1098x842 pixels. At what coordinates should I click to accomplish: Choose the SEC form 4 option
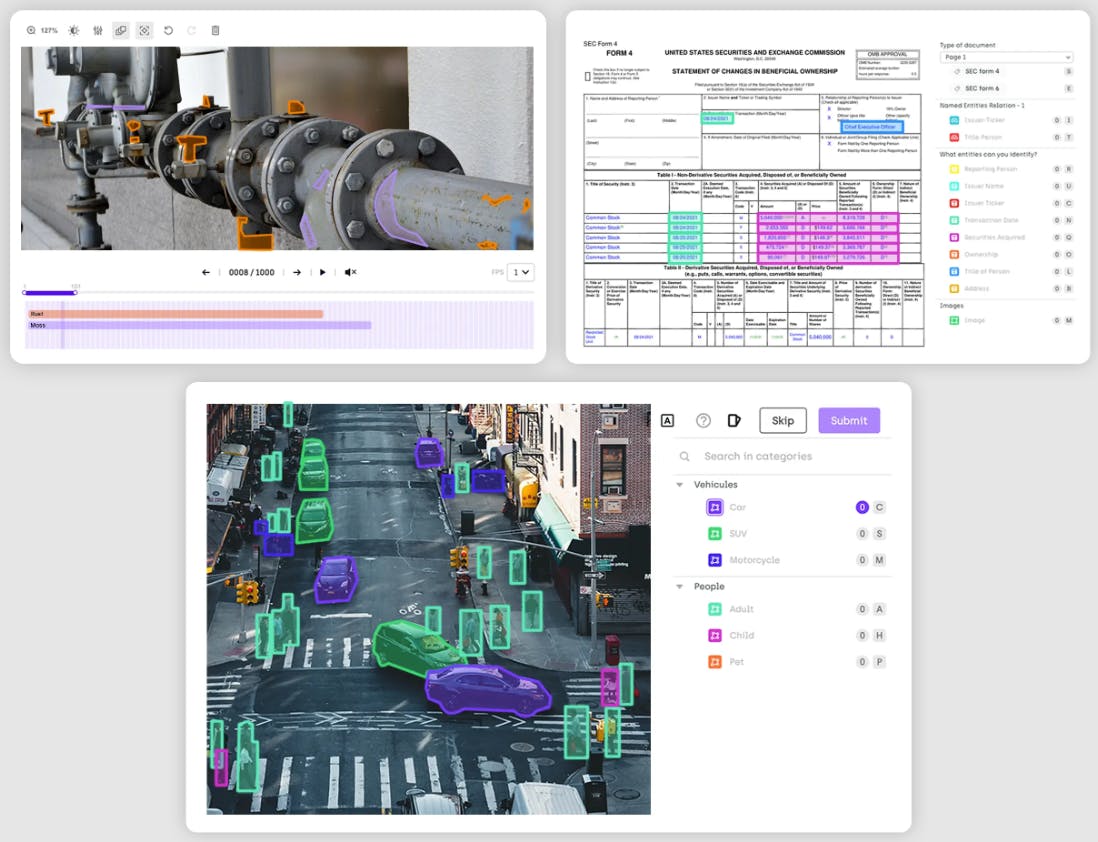(982, 71)
